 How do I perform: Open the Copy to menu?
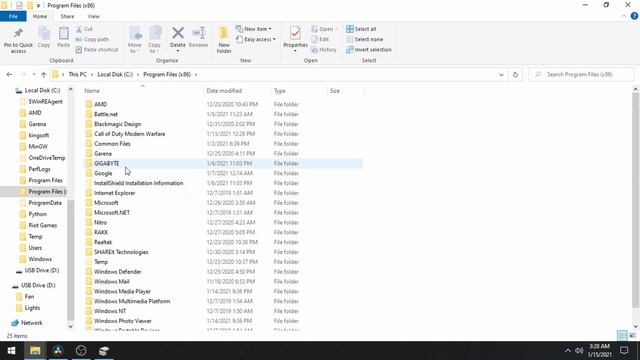[154, 40]
